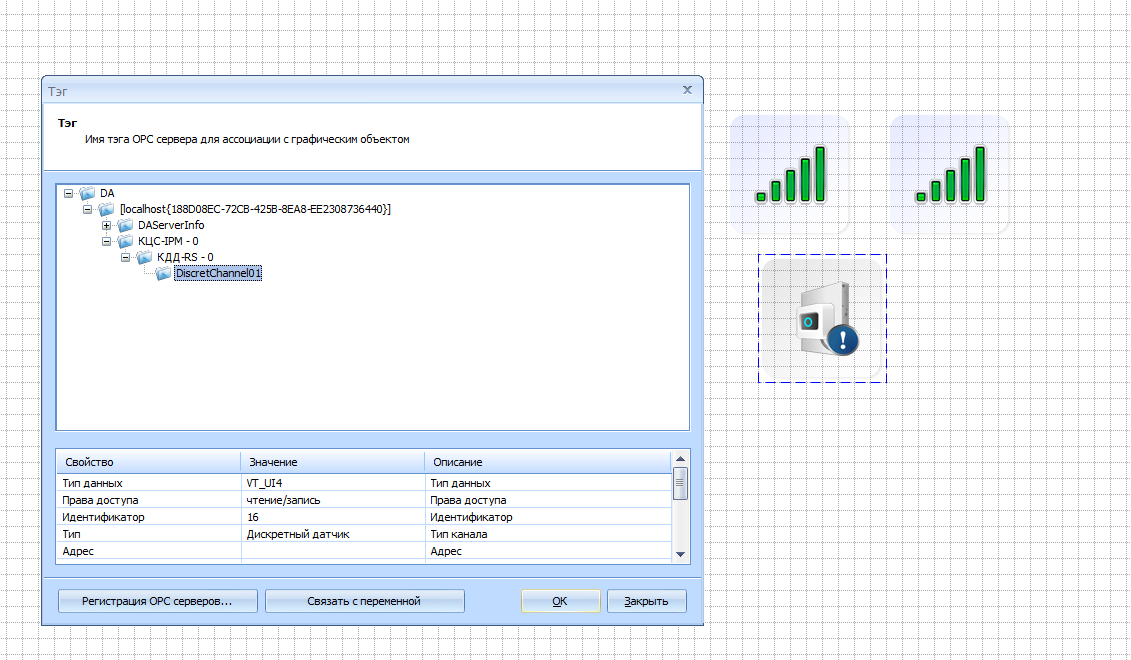Select DiscretChannel01 in the tag tree

click(218, 273)
